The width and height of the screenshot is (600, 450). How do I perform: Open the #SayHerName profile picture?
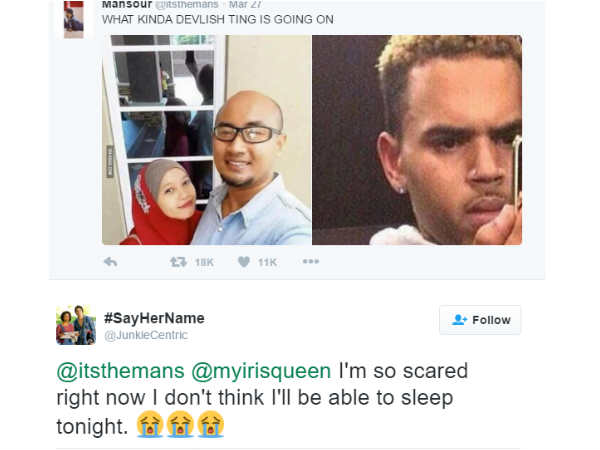point(76,325)
